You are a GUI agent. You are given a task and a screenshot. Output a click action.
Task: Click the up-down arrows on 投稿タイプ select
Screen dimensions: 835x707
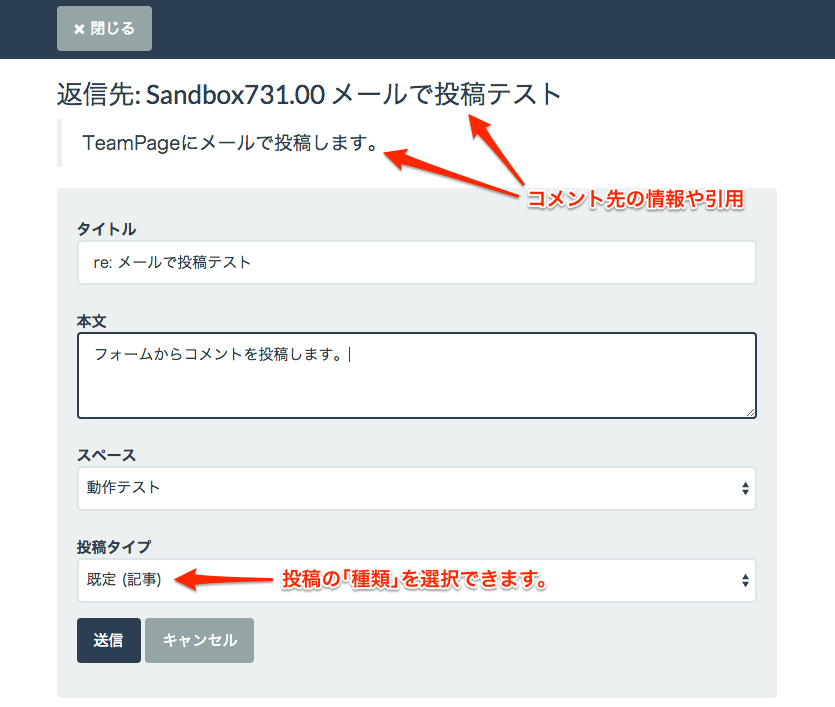[x=745, y=580]
